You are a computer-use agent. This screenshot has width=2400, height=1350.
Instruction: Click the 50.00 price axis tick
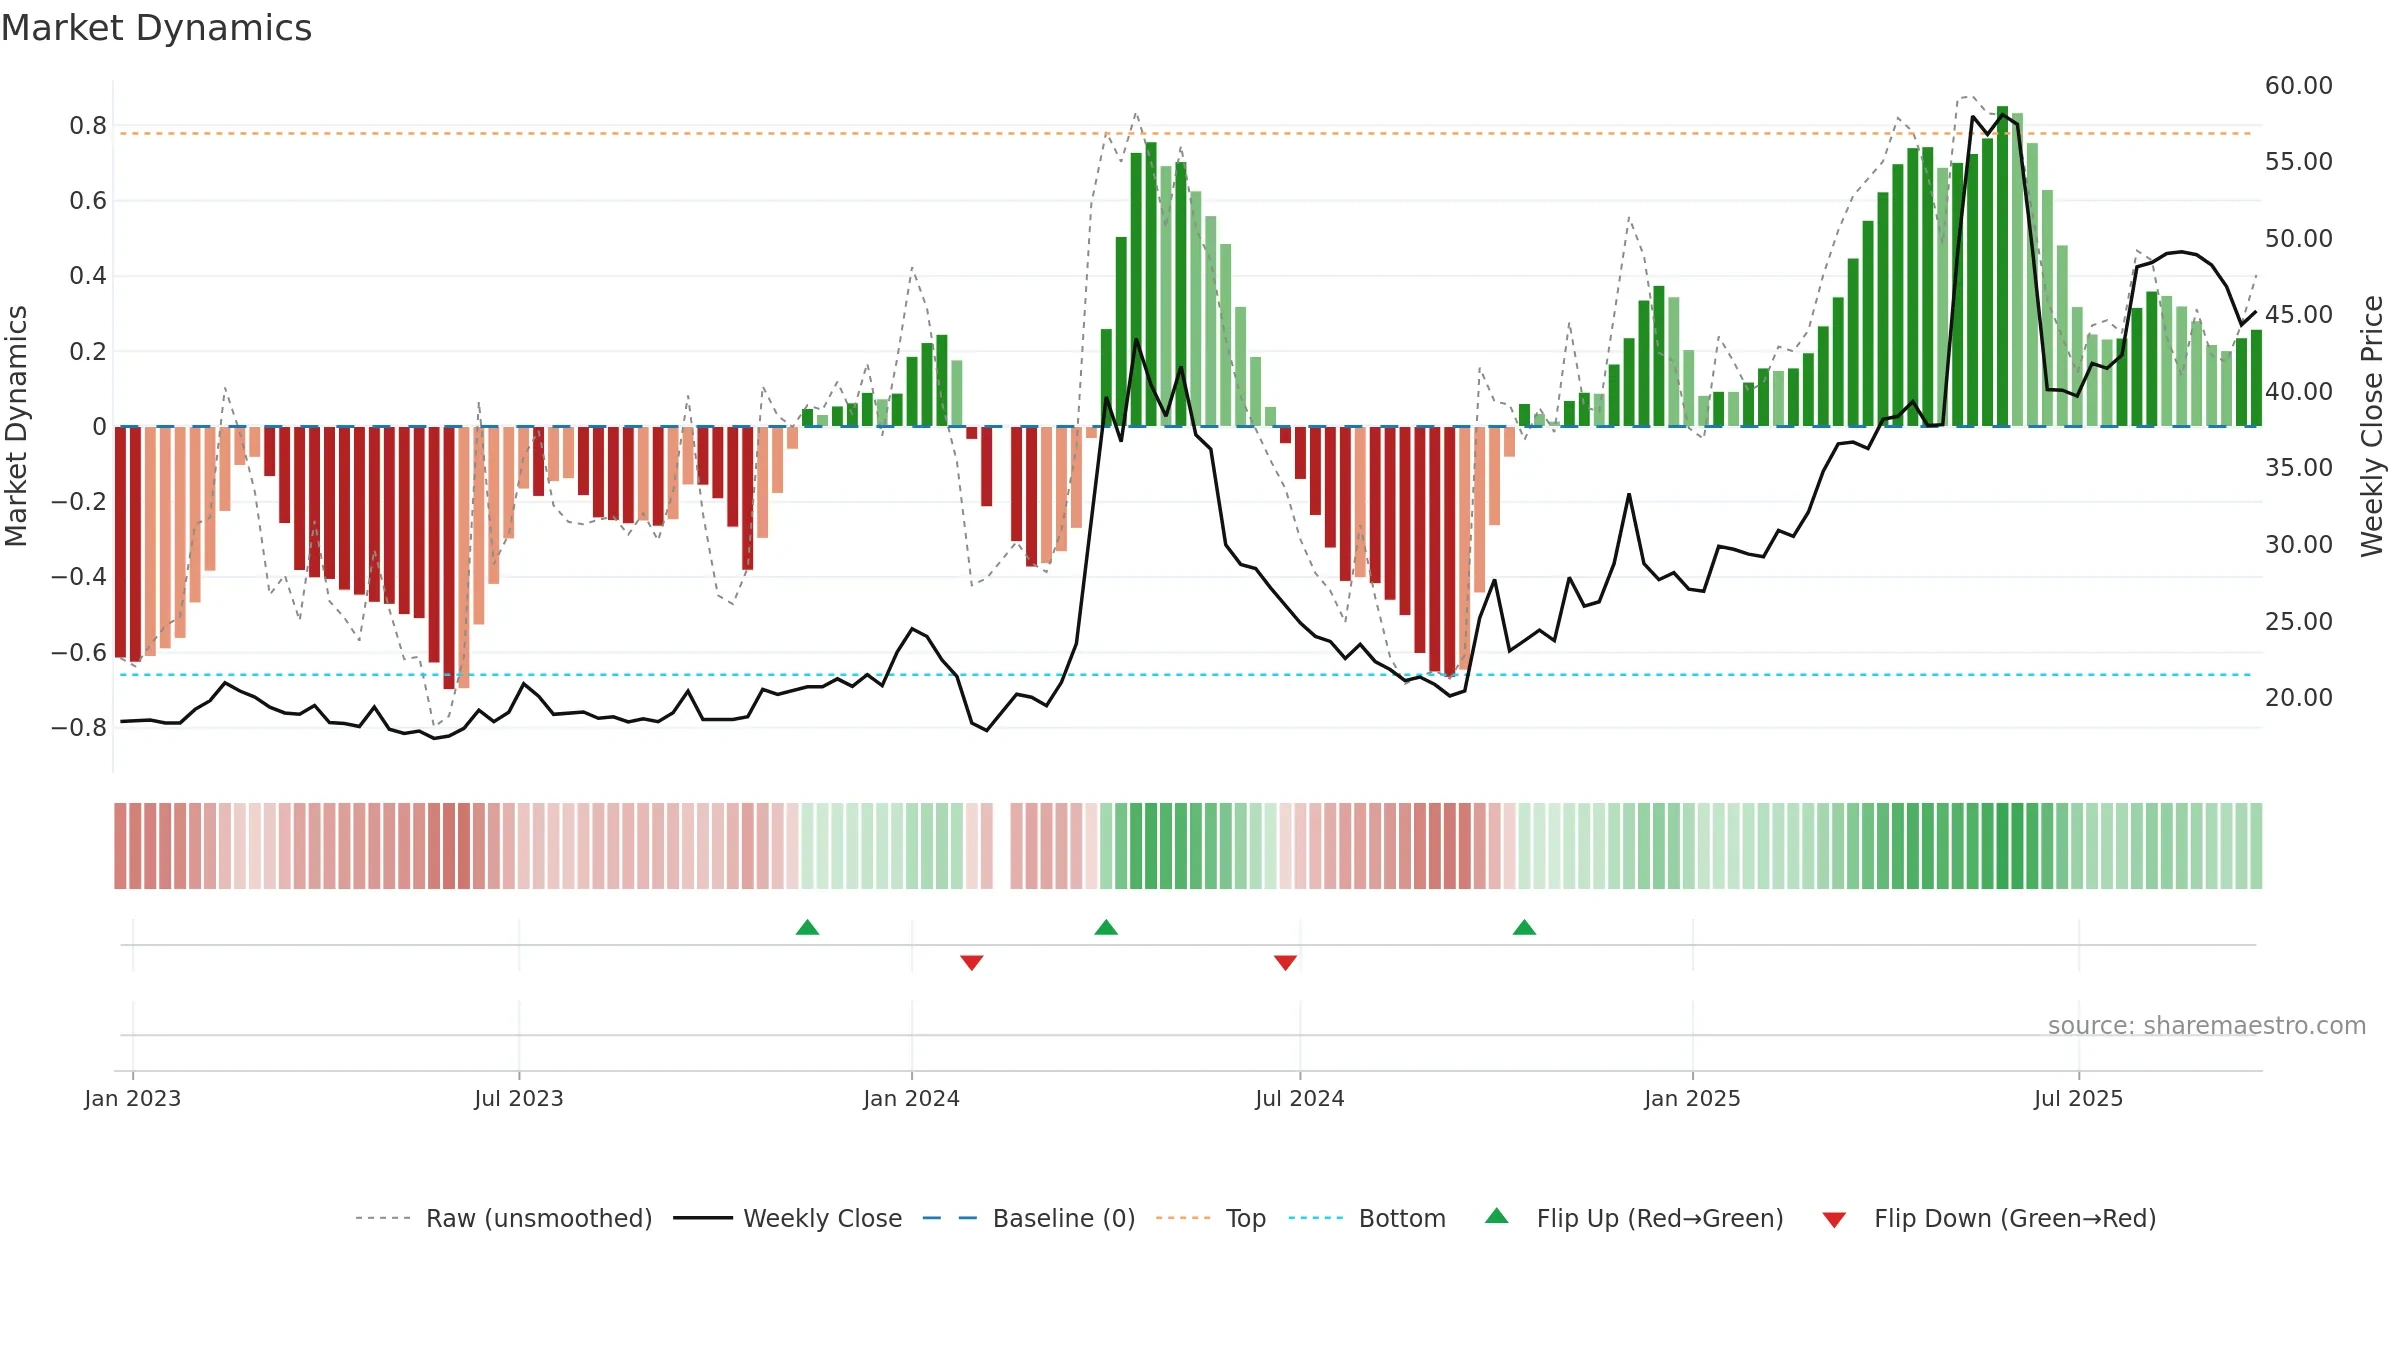tap(2299, 238)
